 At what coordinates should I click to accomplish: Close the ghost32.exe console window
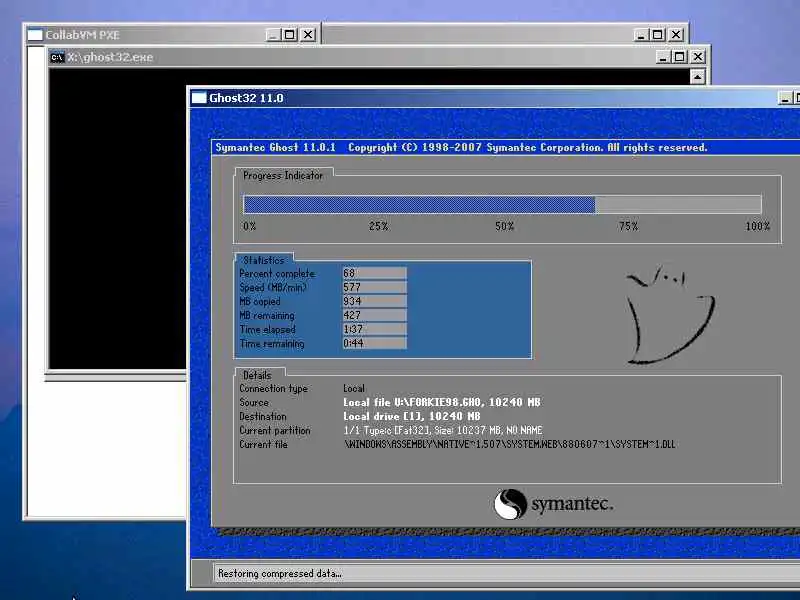coord(697,57)
